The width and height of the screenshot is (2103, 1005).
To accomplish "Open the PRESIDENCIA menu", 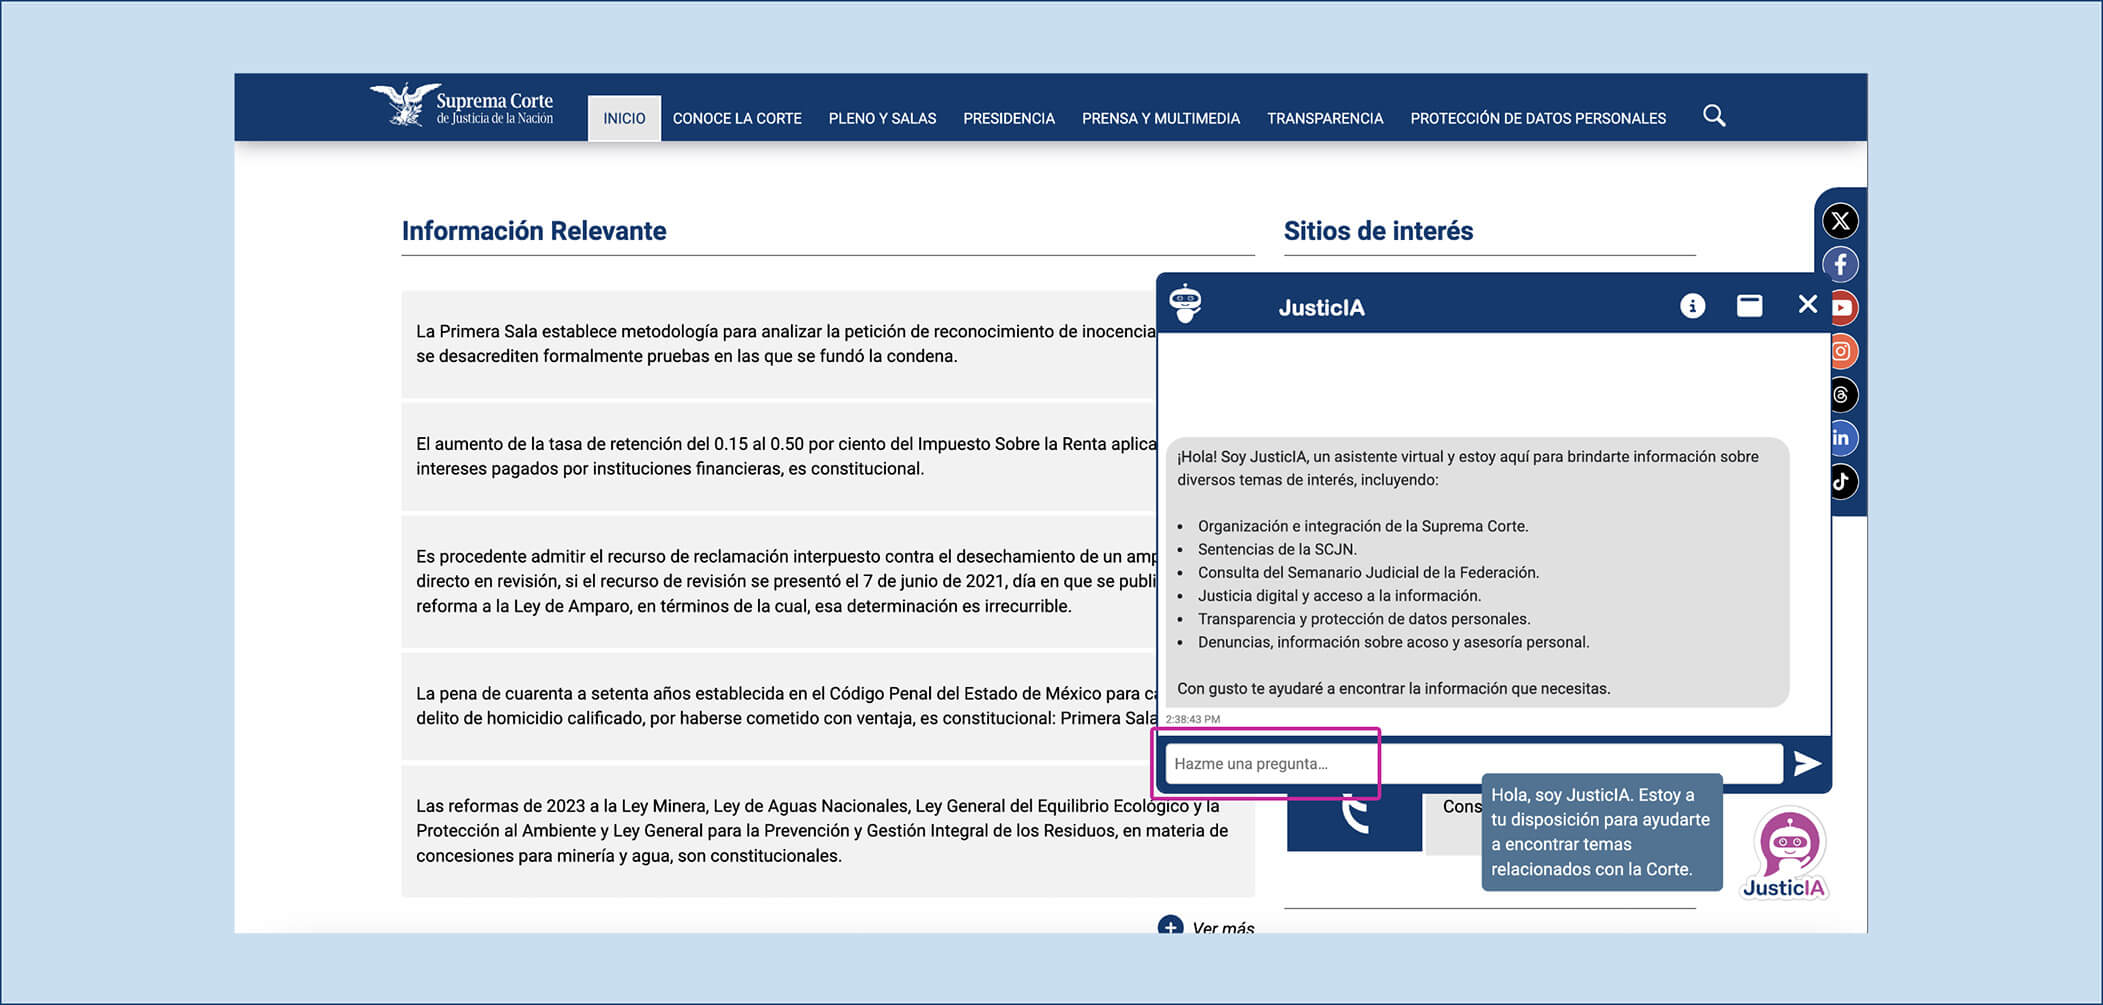I will [x=1009, y=118].
